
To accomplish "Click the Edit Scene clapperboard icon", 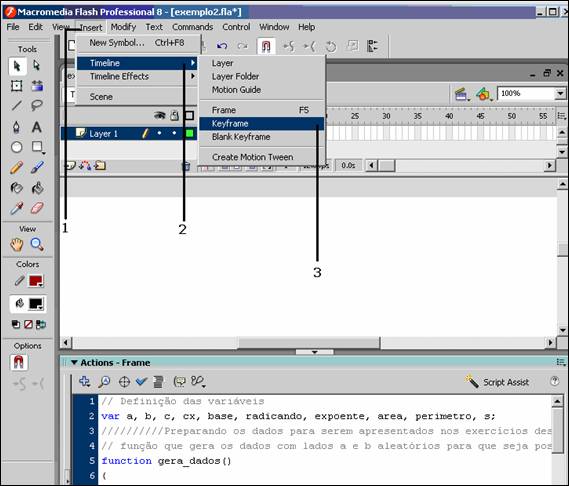I will click(461, 95).
